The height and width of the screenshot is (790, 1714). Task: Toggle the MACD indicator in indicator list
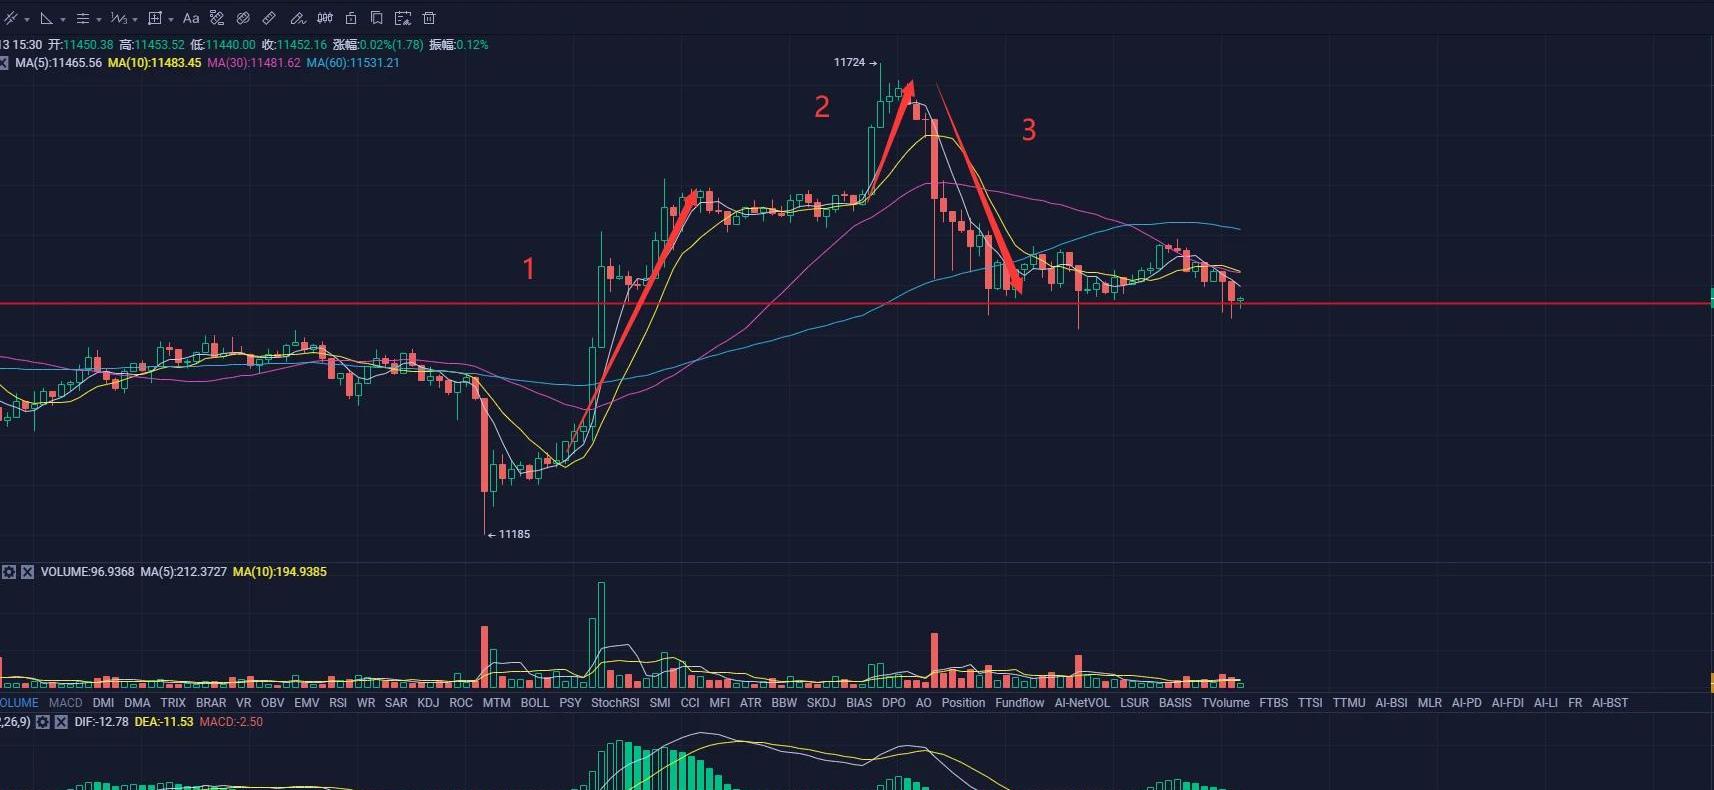(x=66, y=703)
